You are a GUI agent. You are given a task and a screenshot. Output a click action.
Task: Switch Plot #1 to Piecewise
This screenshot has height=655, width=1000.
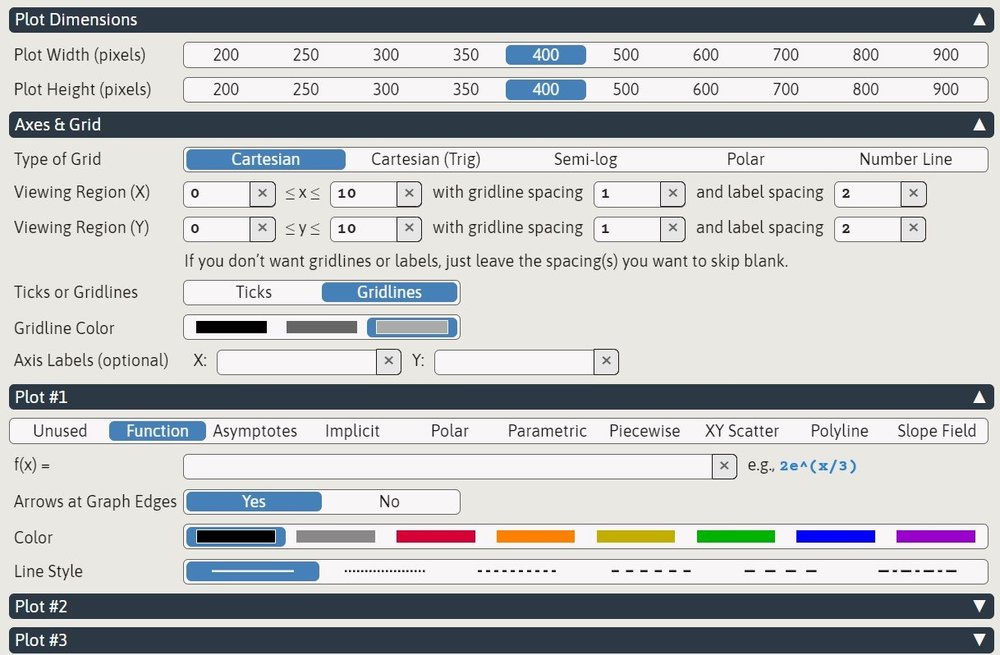(x=644, y=431)
